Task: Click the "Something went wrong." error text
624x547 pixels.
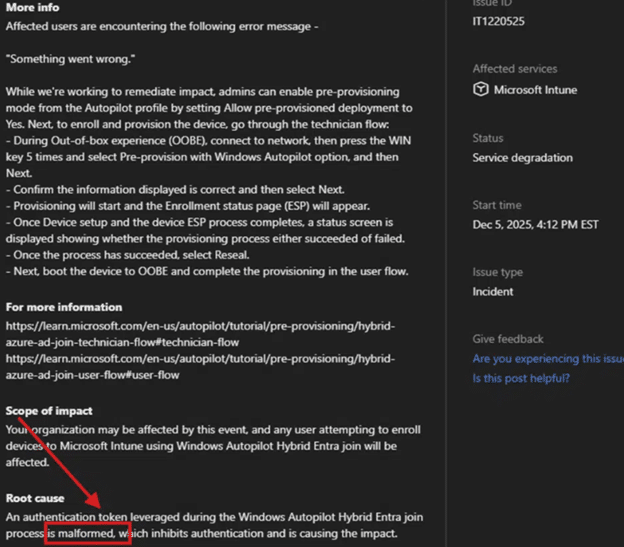Action: click(x=70, y=59)
